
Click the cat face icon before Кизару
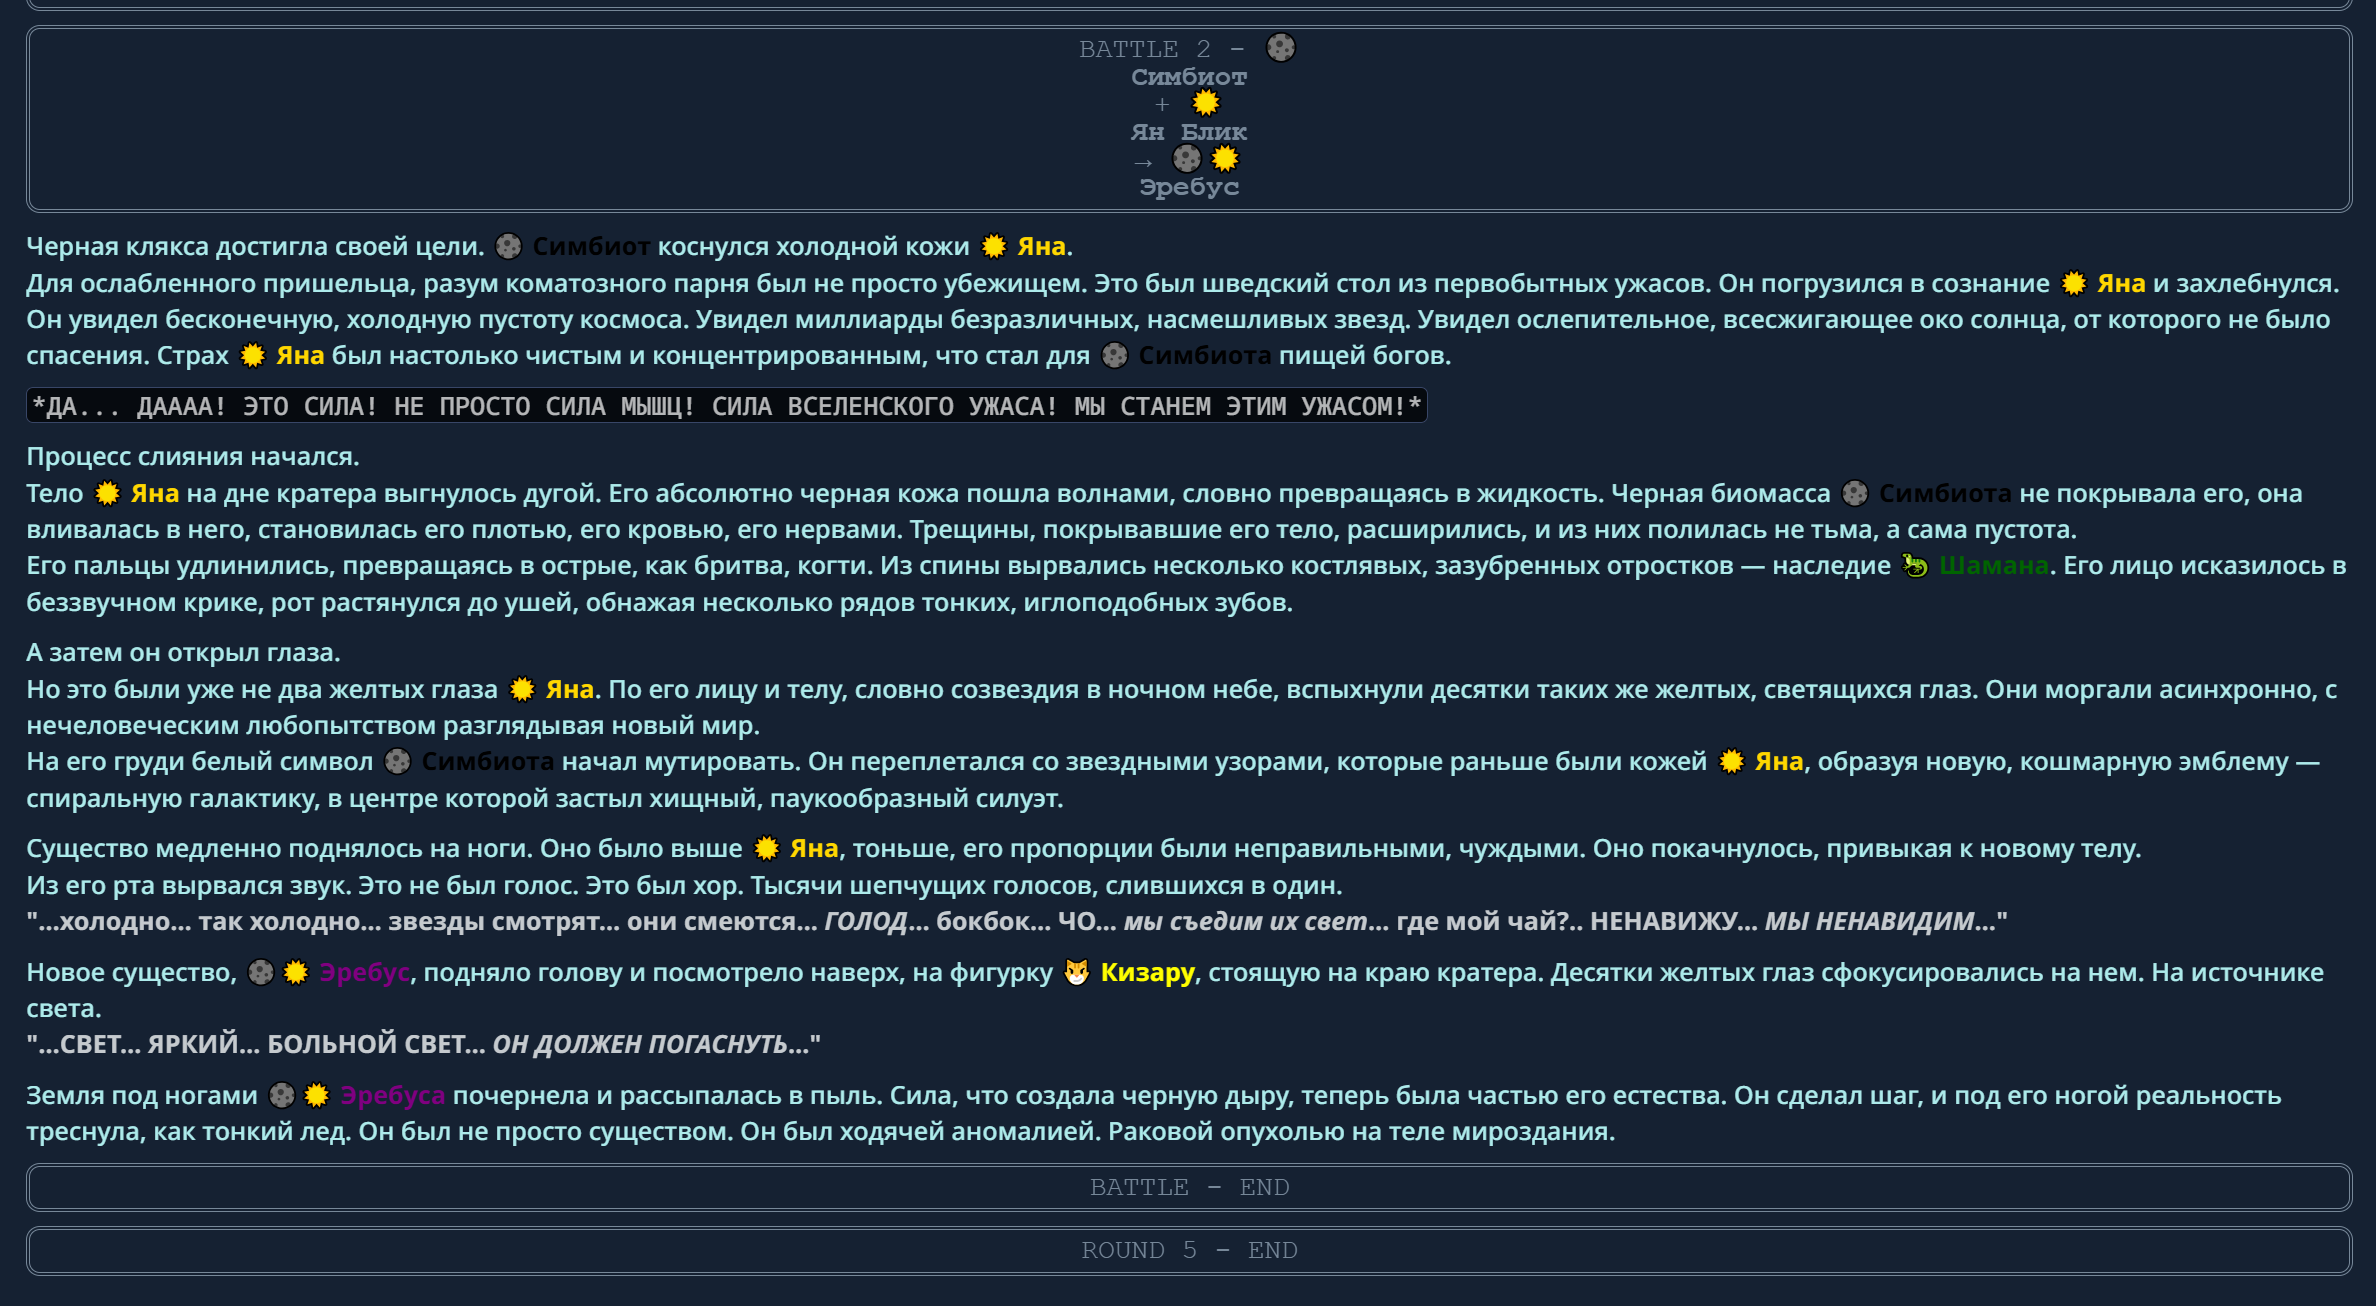click(x=1076, y=973)
